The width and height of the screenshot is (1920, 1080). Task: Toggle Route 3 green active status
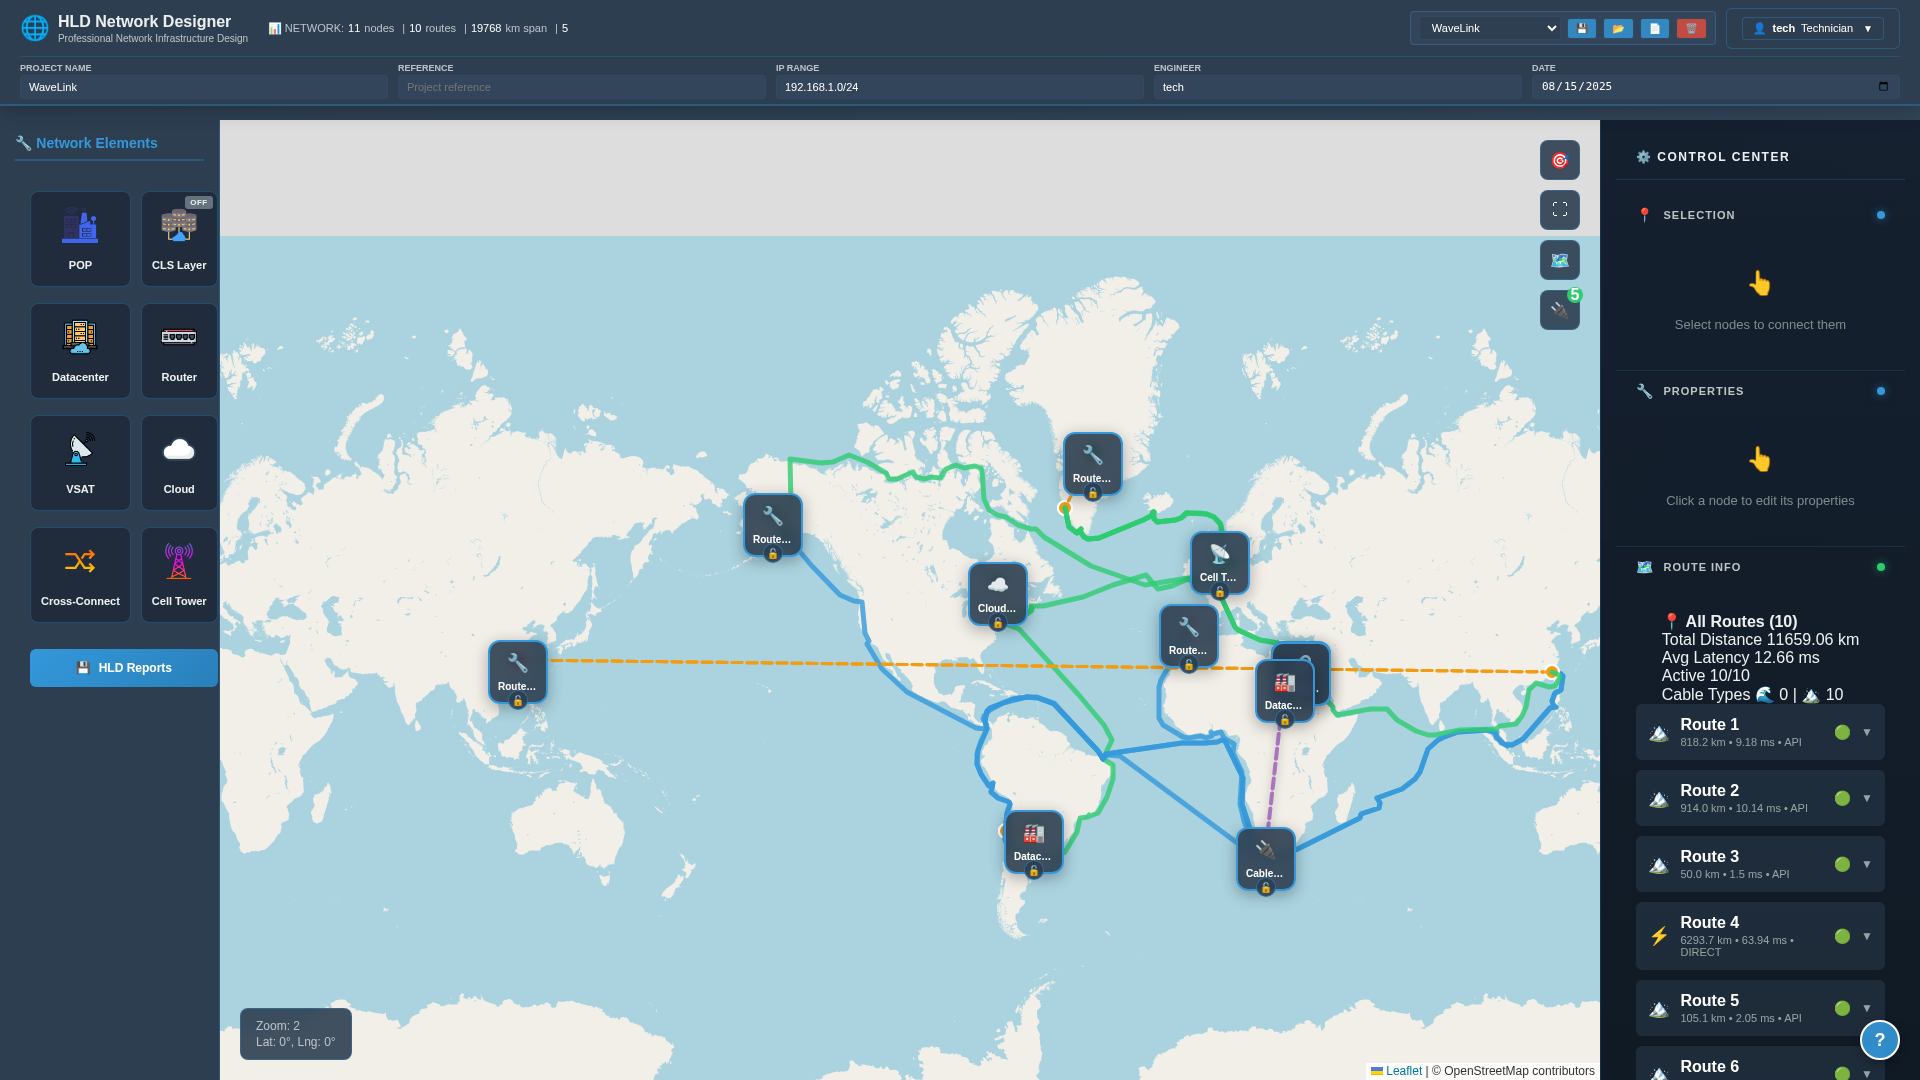(x=1842, y=864)
